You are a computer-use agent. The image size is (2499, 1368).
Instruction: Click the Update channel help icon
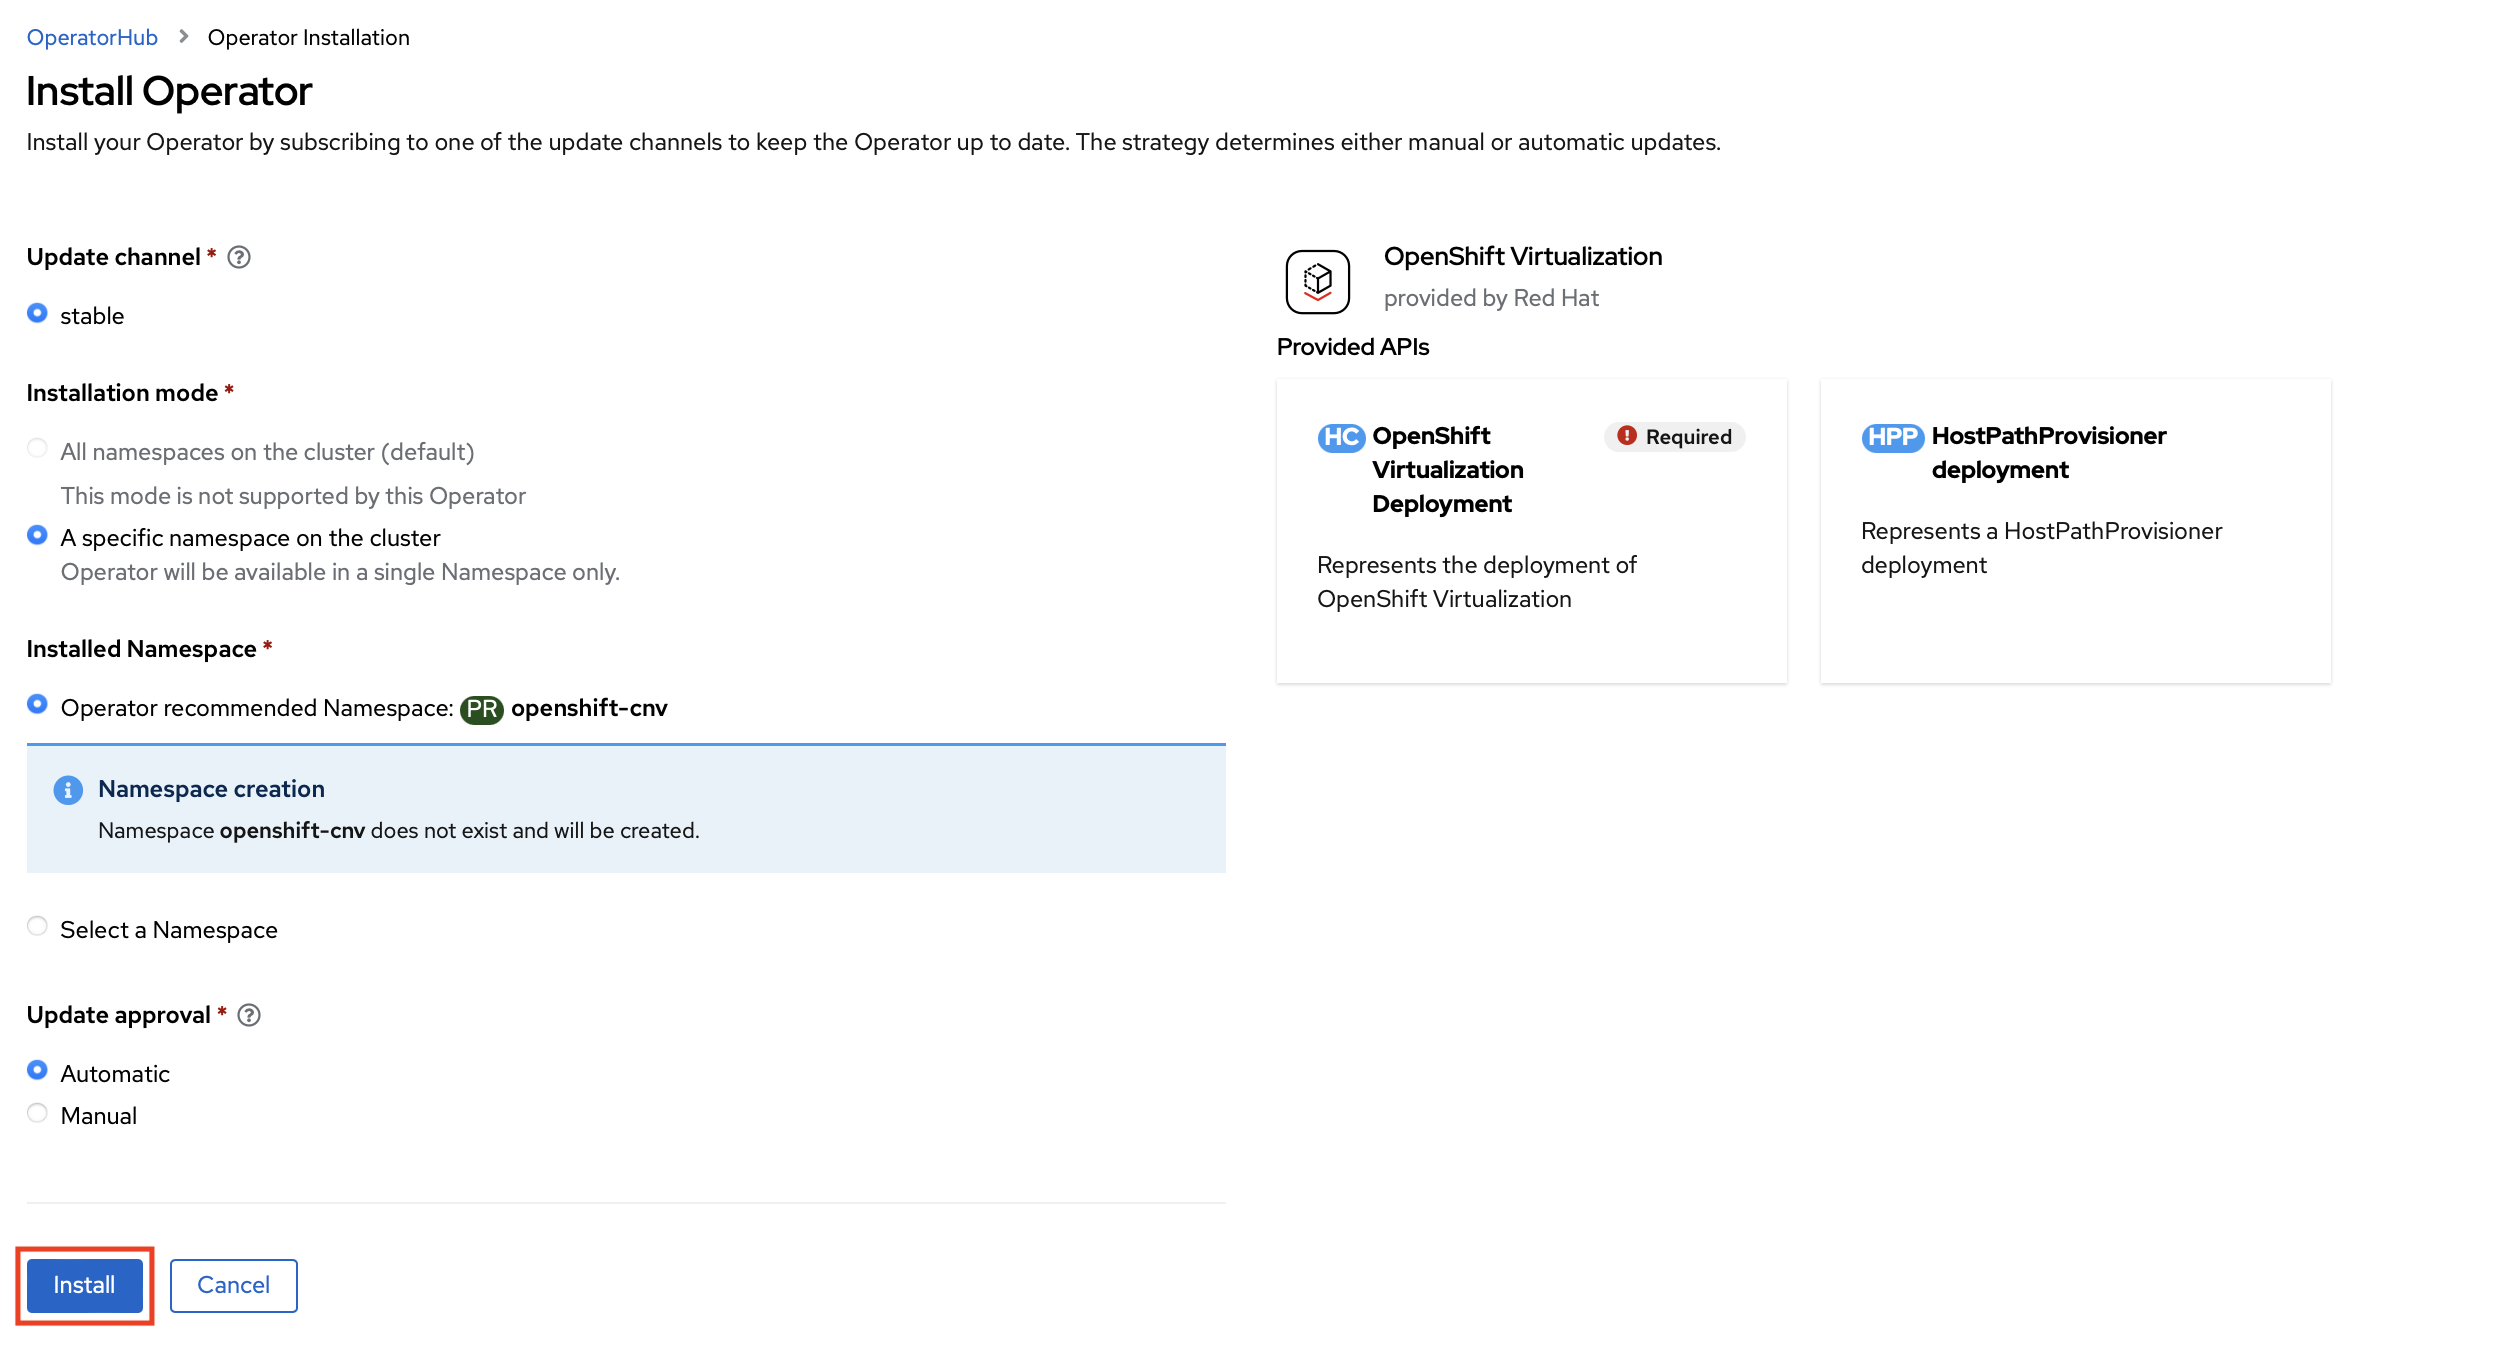tap(239, 257)
